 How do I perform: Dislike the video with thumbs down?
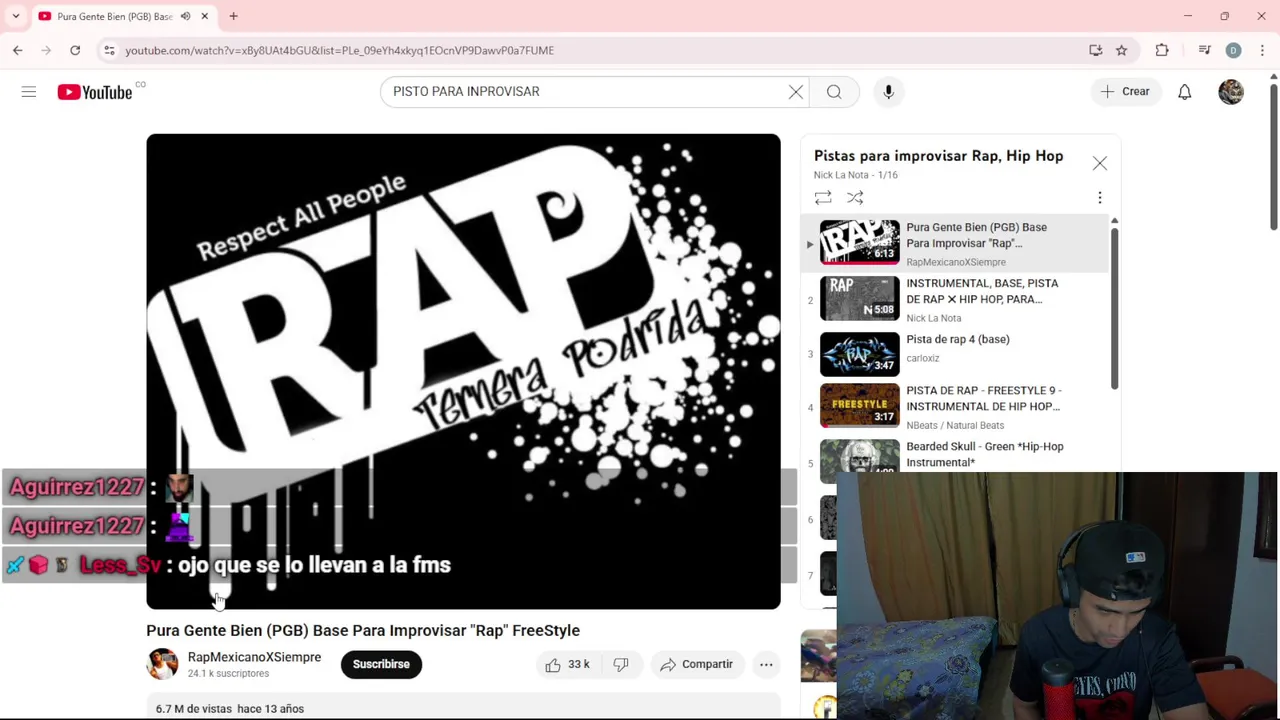pyautogui.click(x=621, y=665)
